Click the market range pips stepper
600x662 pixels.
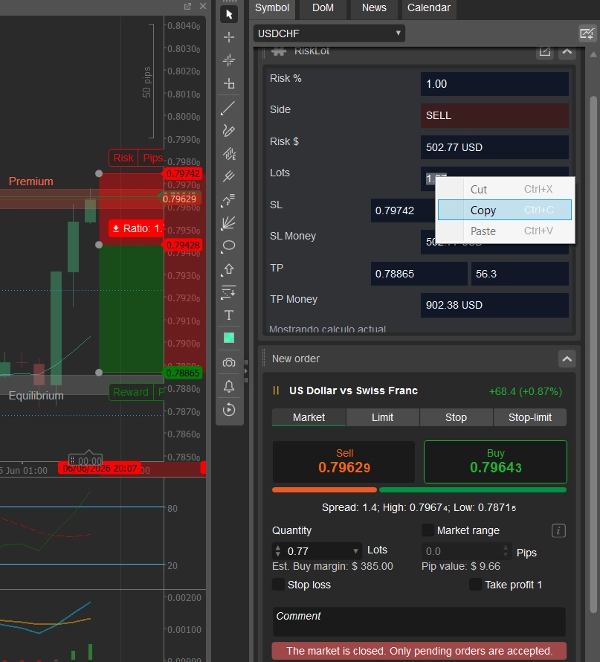[506, 551]
